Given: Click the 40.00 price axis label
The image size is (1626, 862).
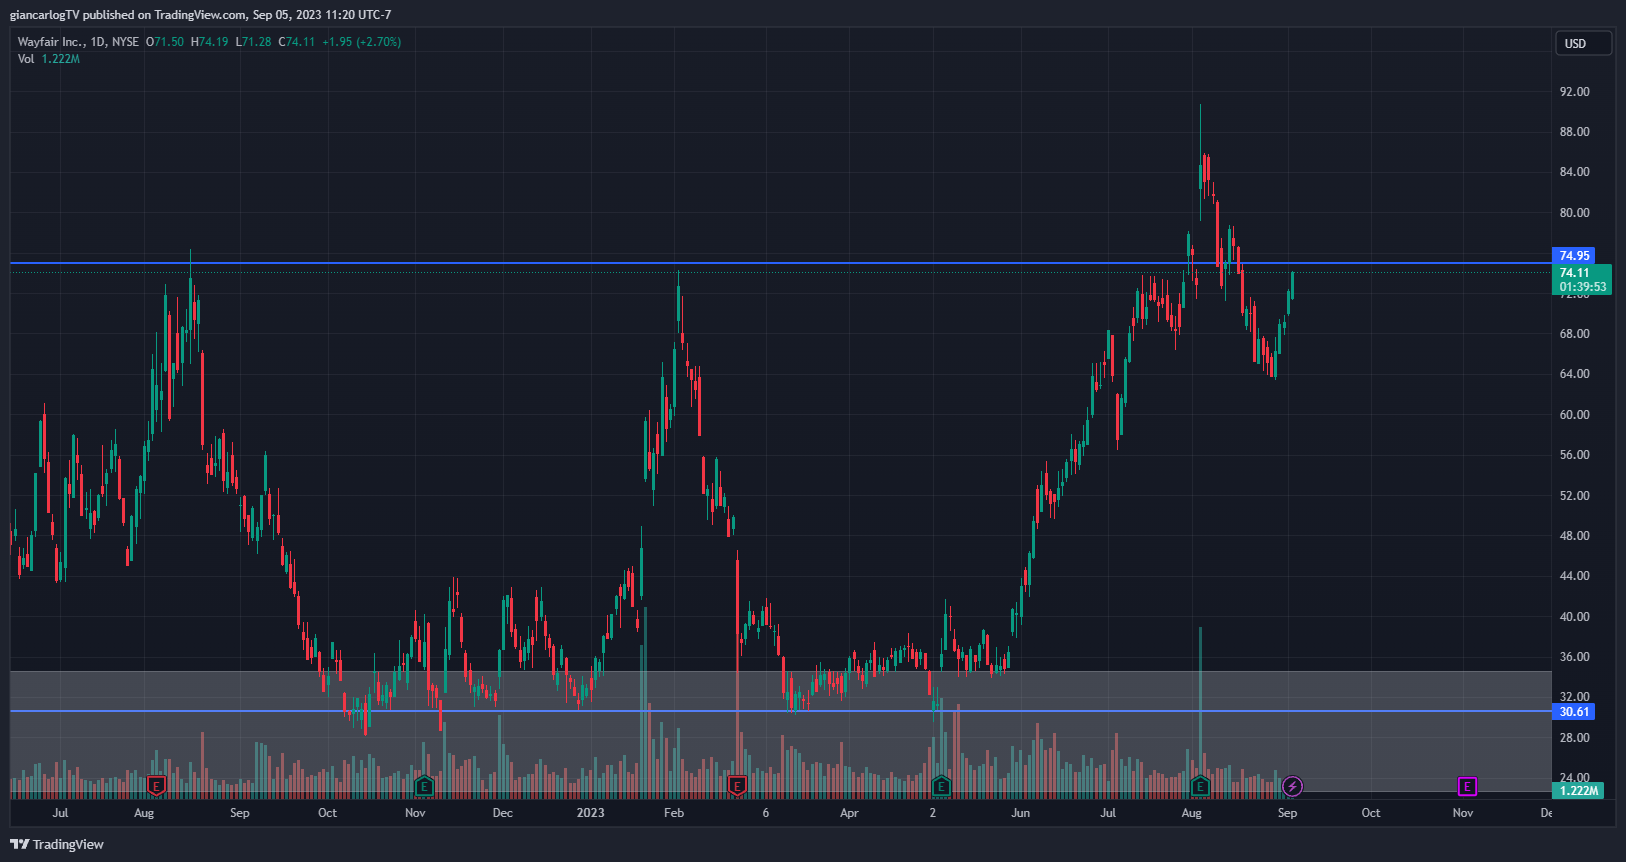Looking at the screenshot, I should click(1574, 617).
